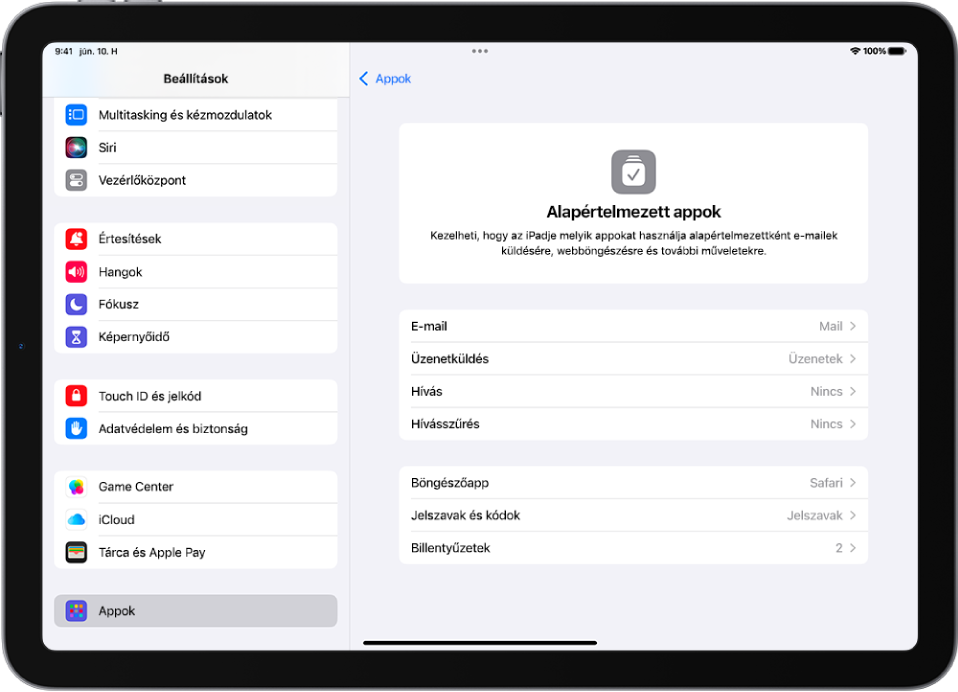
Task: Expand chevron in the Hívás row
Action: click(853, 392)
